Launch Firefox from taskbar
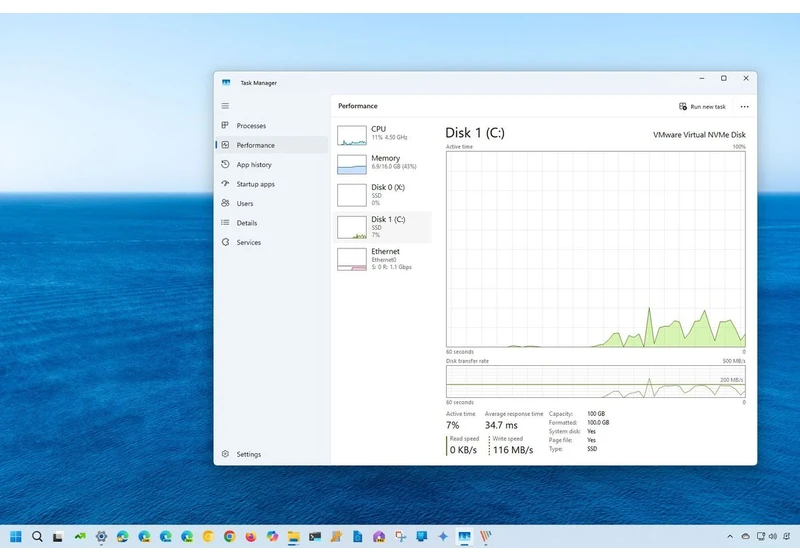 tap(251, 537)
